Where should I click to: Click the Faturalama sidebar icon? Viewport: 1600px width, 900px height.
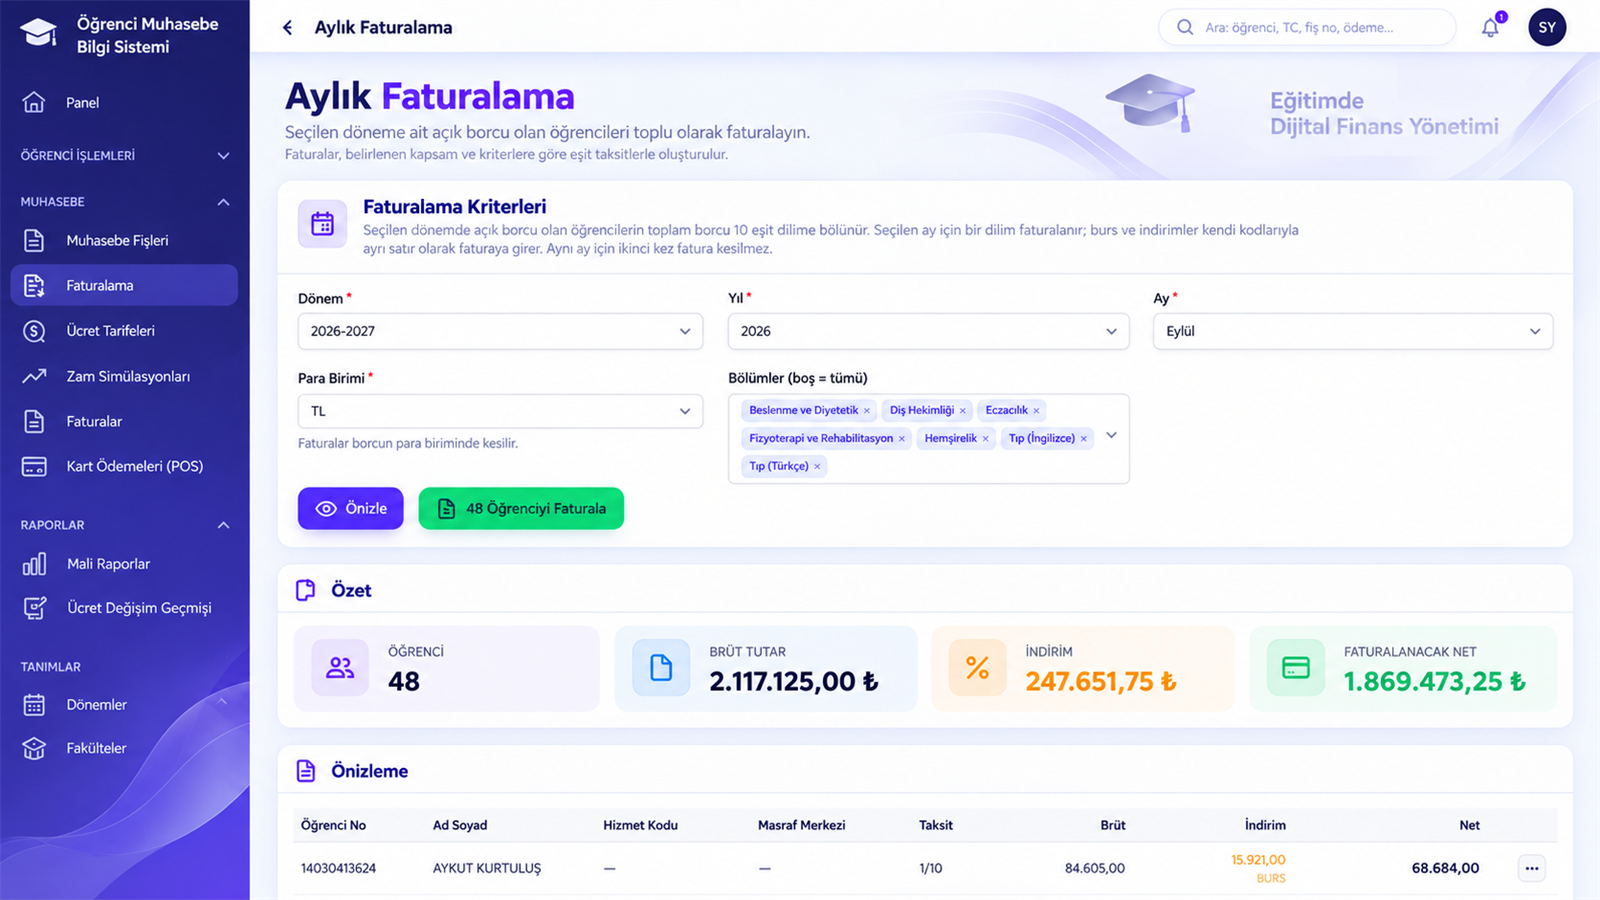pos(34,285)
